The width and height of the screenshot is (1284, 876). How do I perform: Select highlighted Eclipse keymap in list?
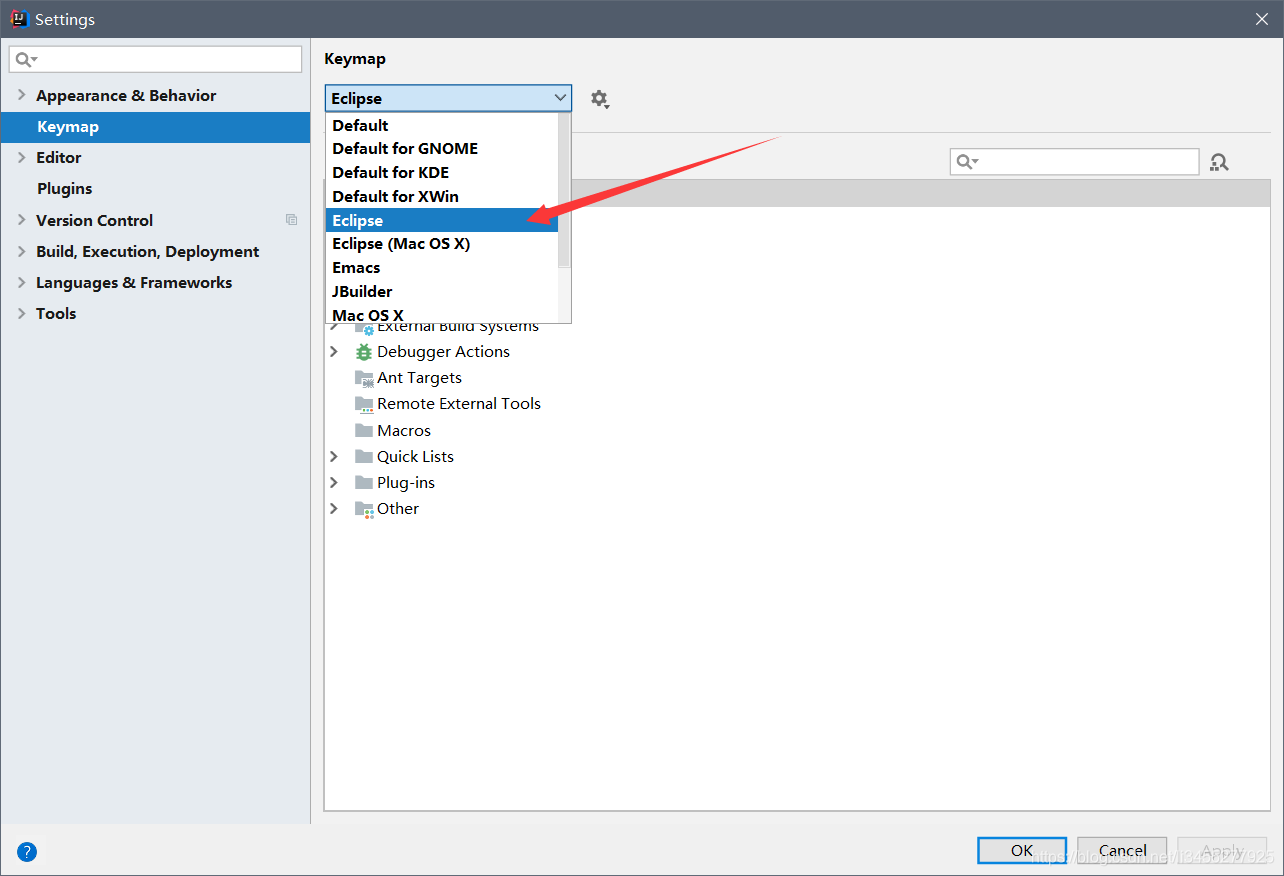442,220
